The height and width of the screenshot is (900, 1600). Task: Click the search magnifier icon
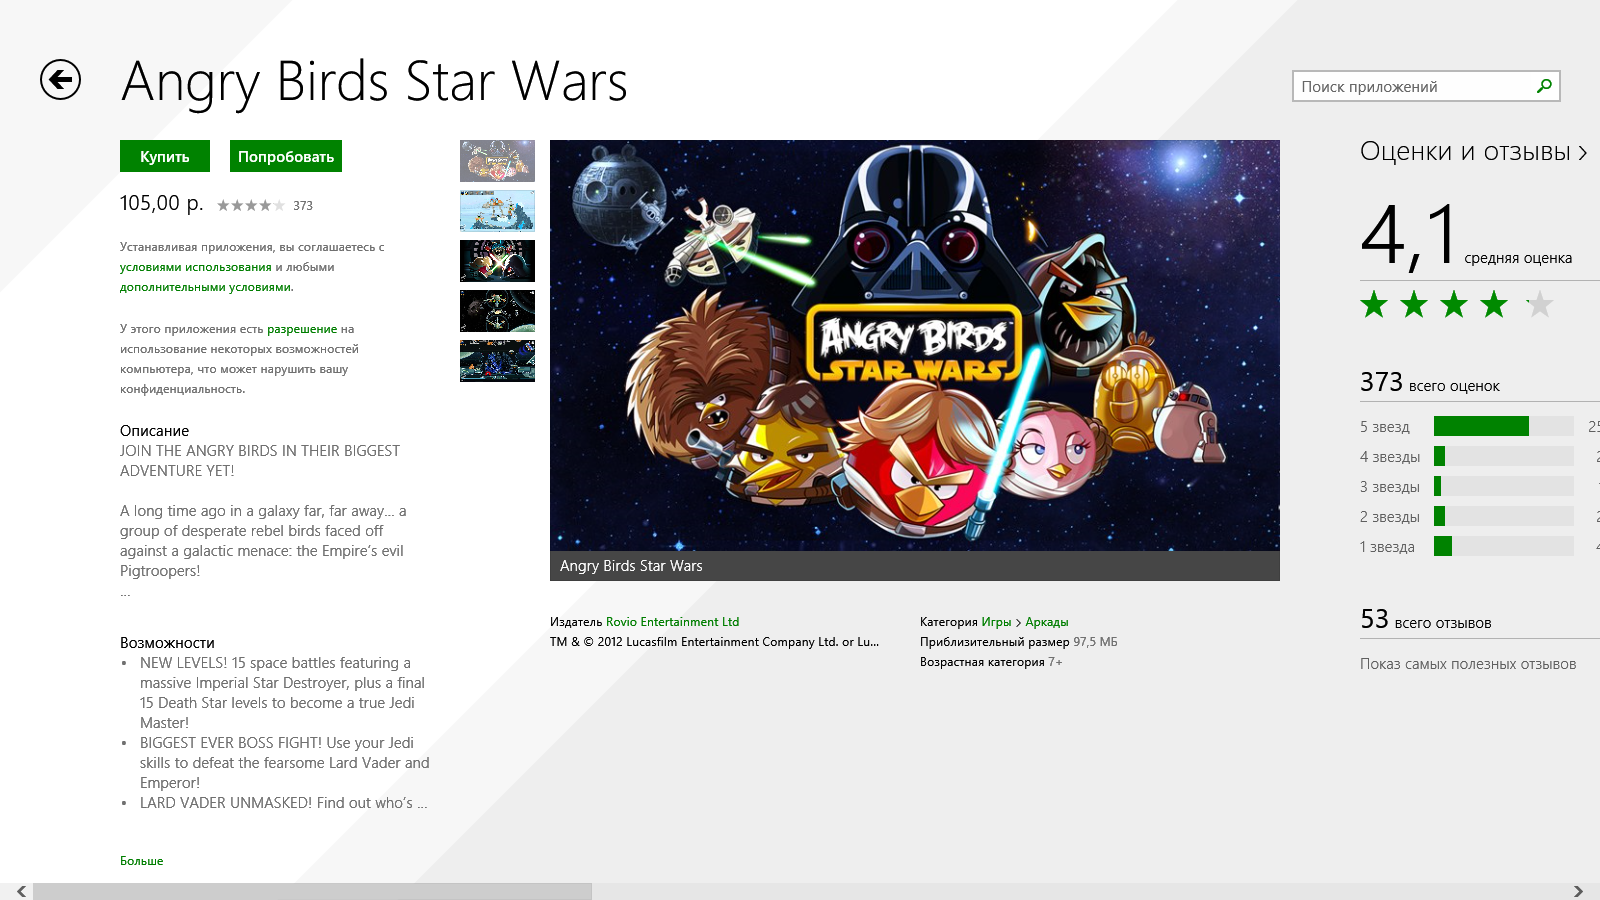point(1544,86)
